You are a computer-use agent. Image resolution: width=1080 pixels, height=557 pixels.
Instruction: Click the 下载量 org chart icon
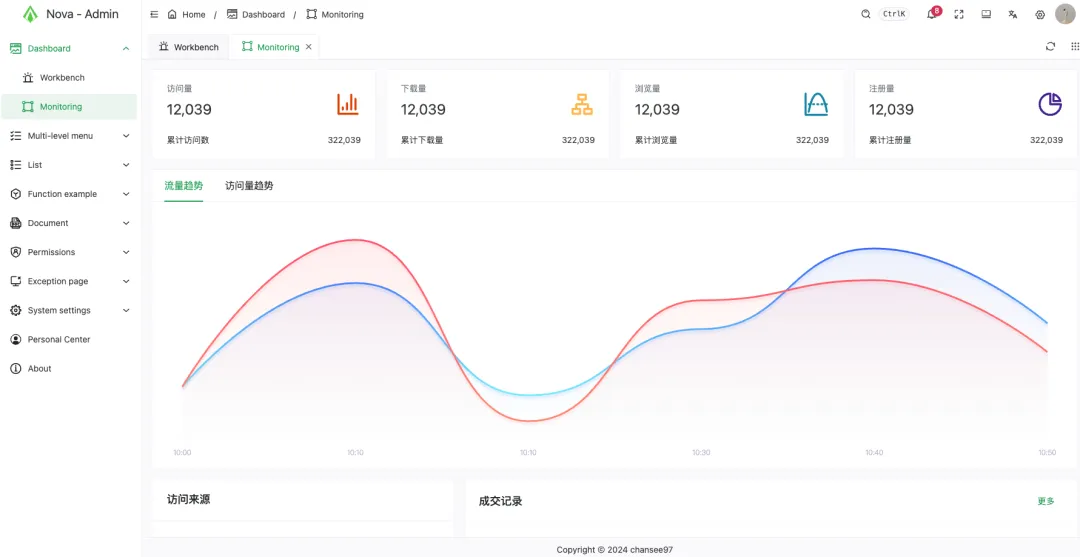click(x=582, y=104)
